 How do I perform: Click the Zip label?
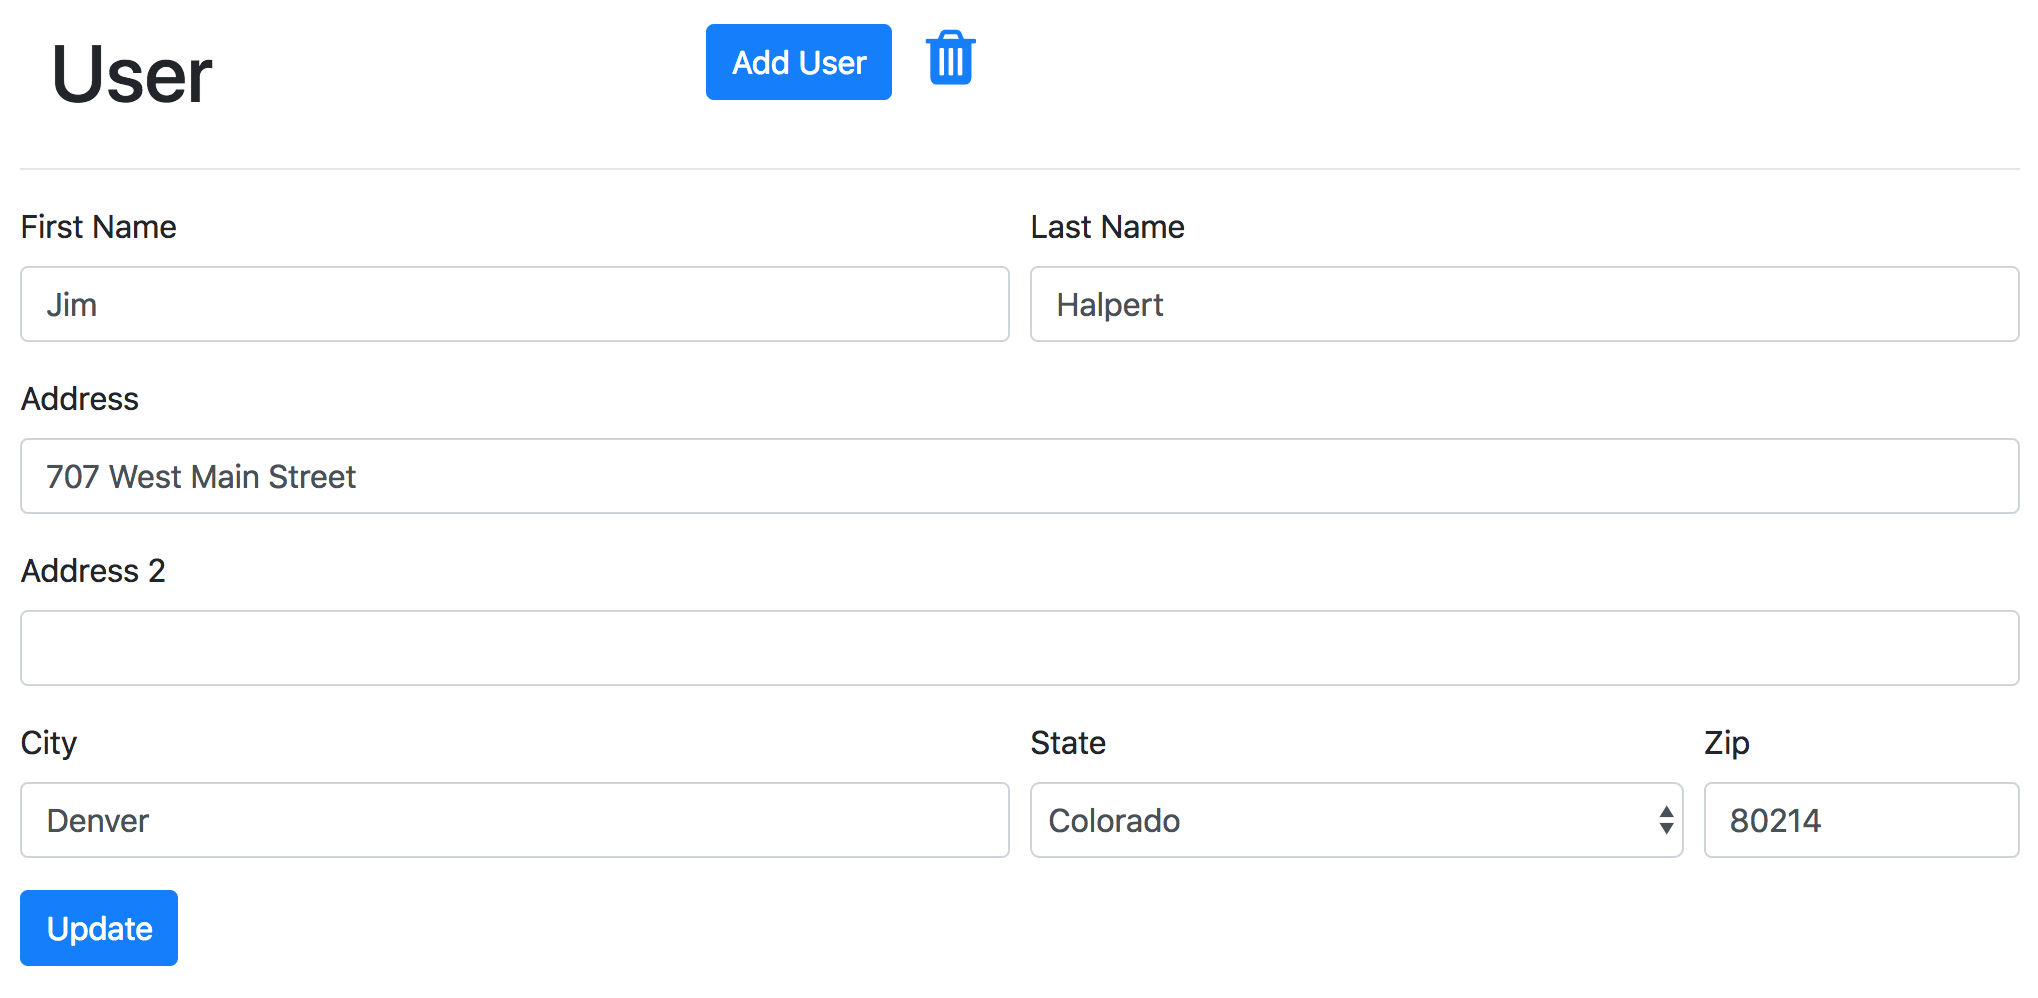coord(1726,743)
